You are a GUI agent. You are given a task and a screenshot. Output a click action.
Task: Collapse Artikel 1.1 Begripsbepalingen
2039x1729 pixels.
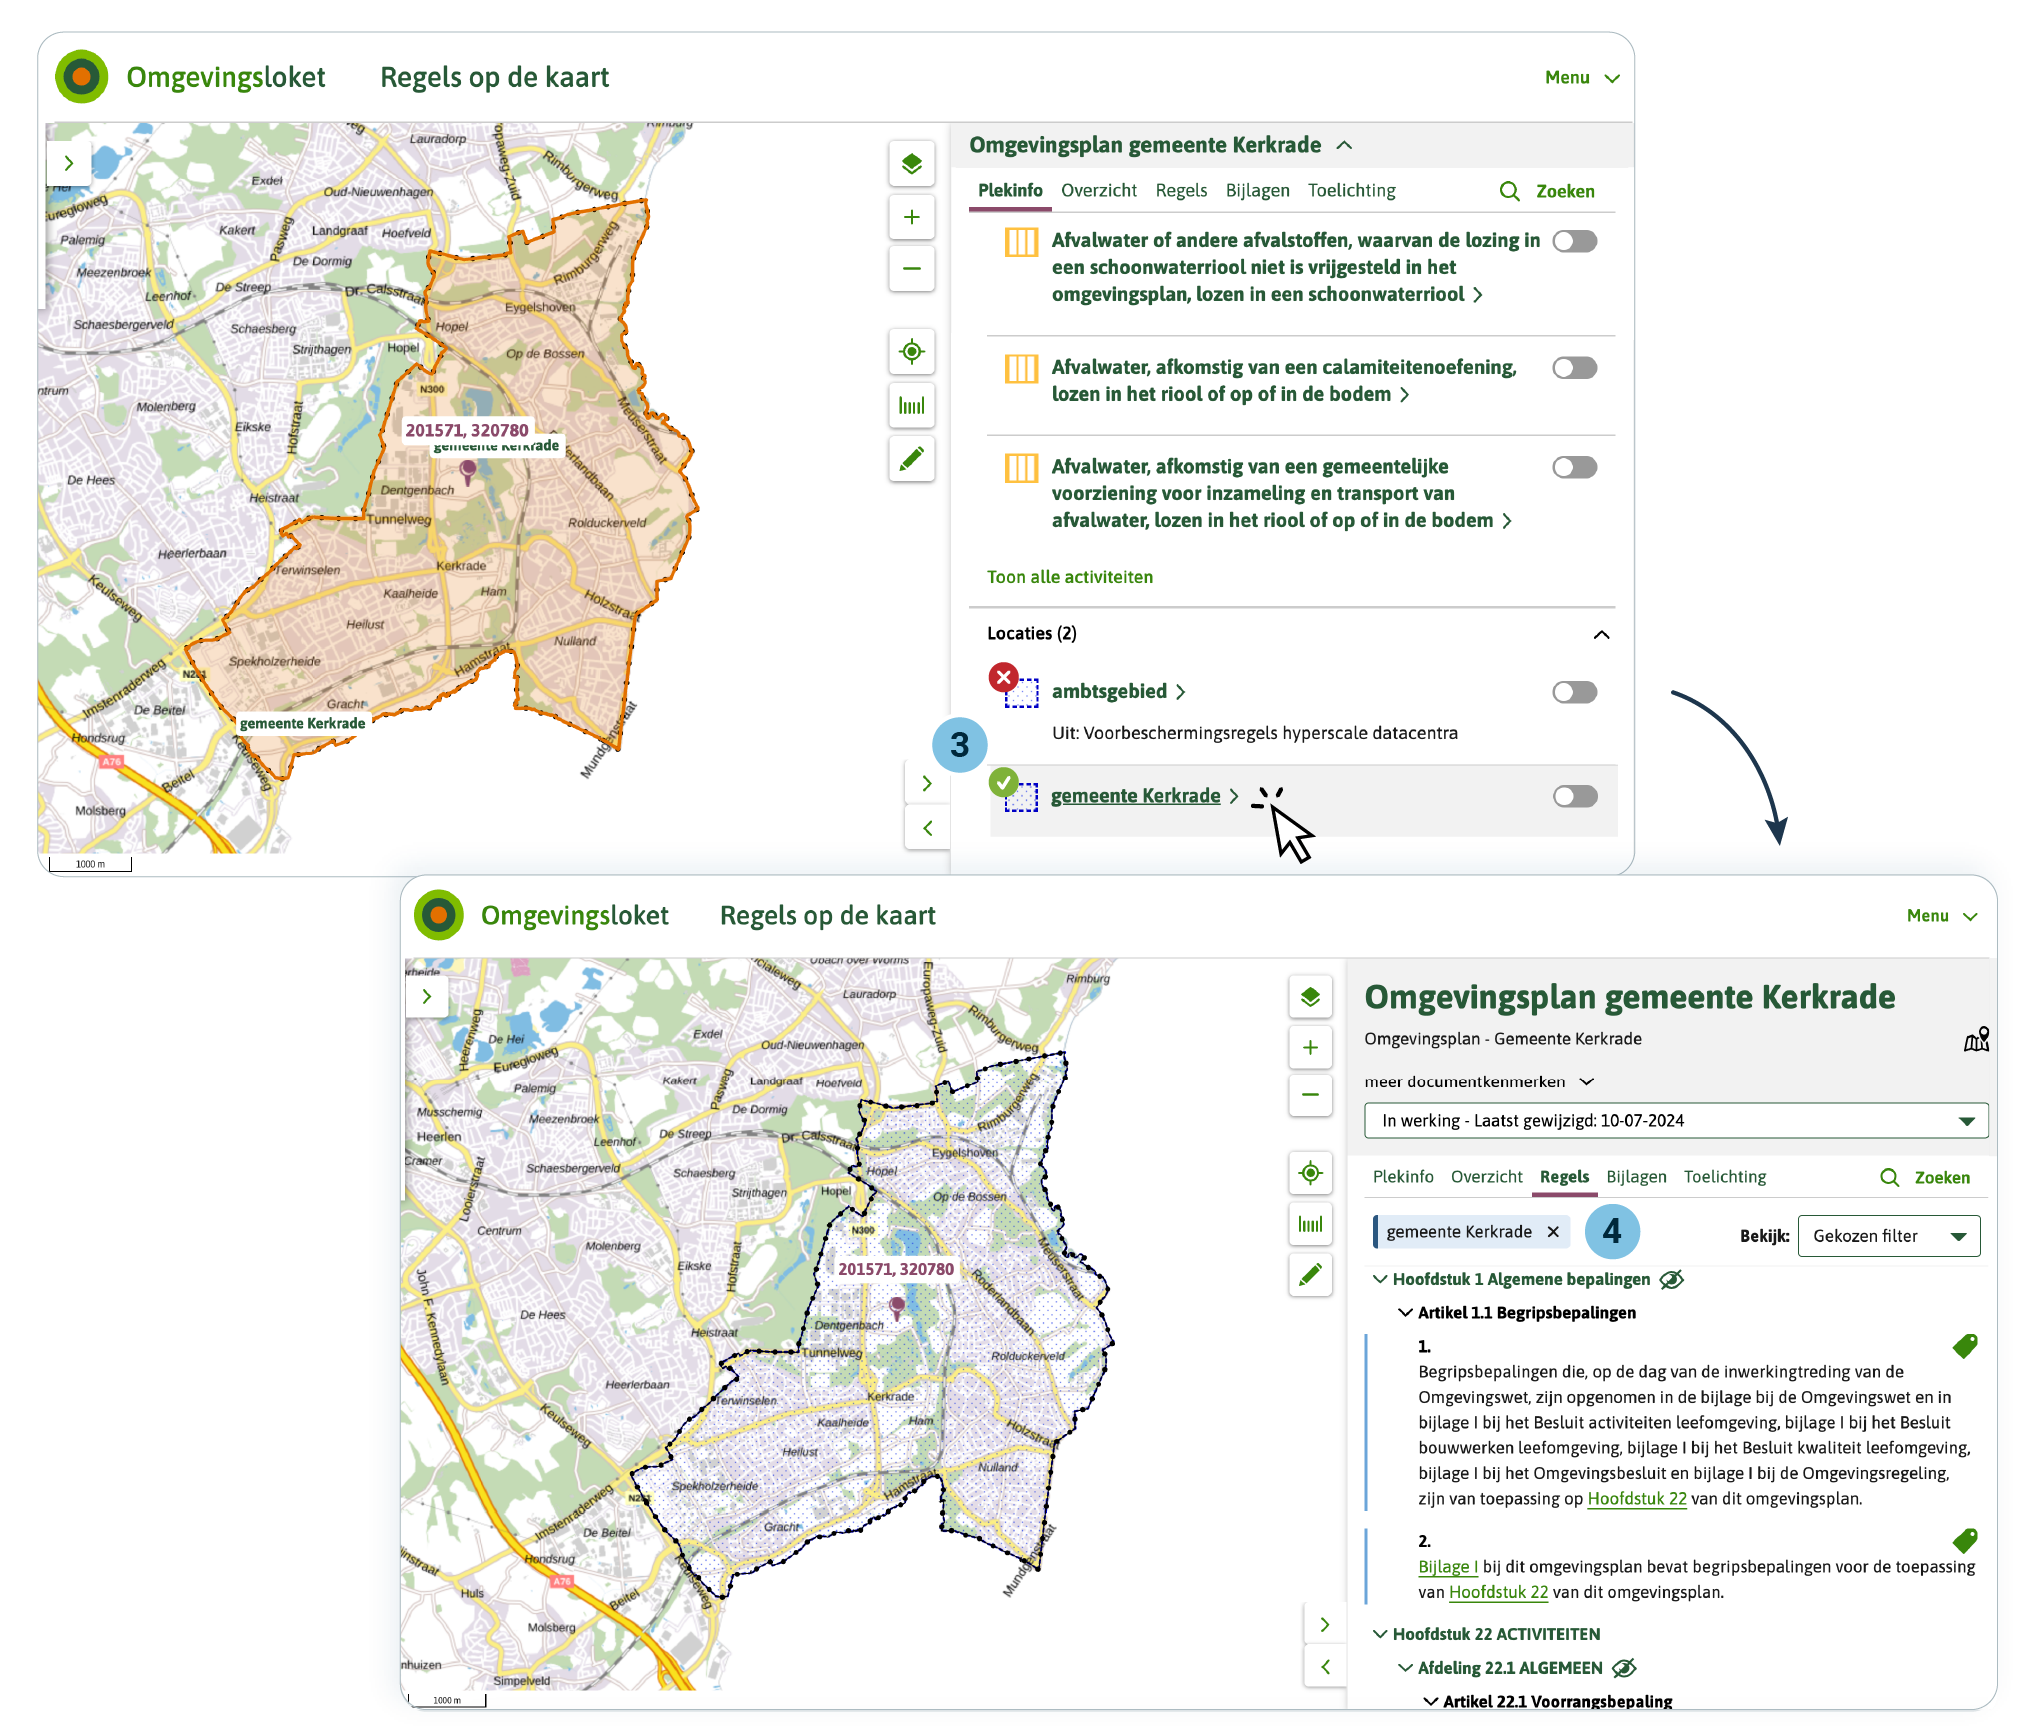coord(1406,1313)
